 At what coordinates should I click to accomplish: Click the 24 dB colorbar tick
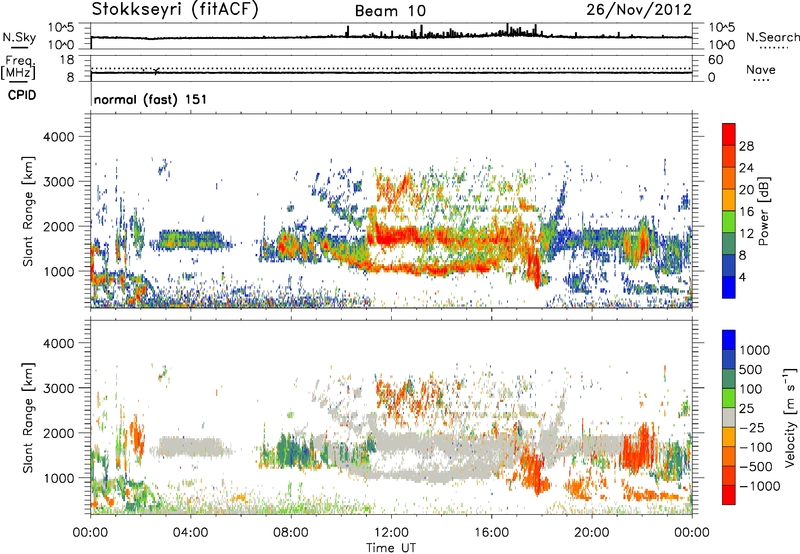click(746, 168)
